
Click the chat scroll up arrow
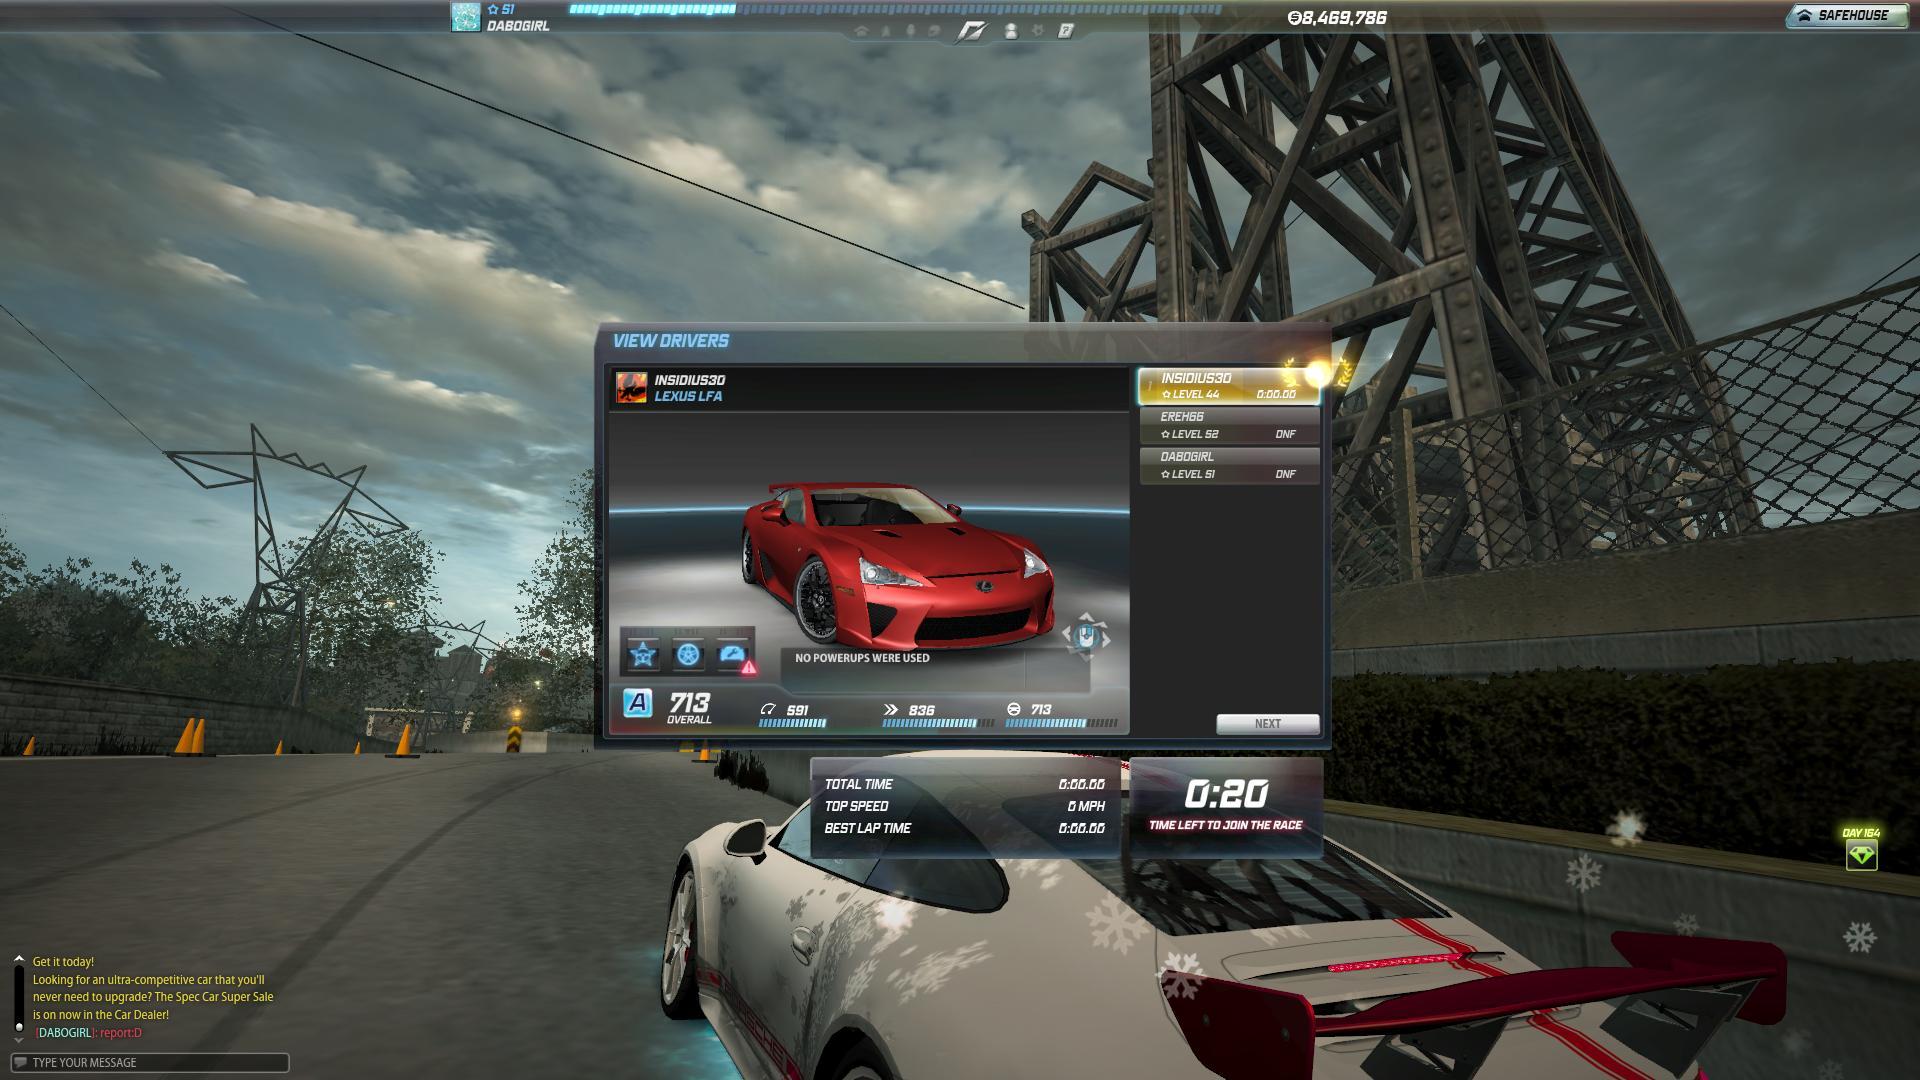click(x=18, y=960)
